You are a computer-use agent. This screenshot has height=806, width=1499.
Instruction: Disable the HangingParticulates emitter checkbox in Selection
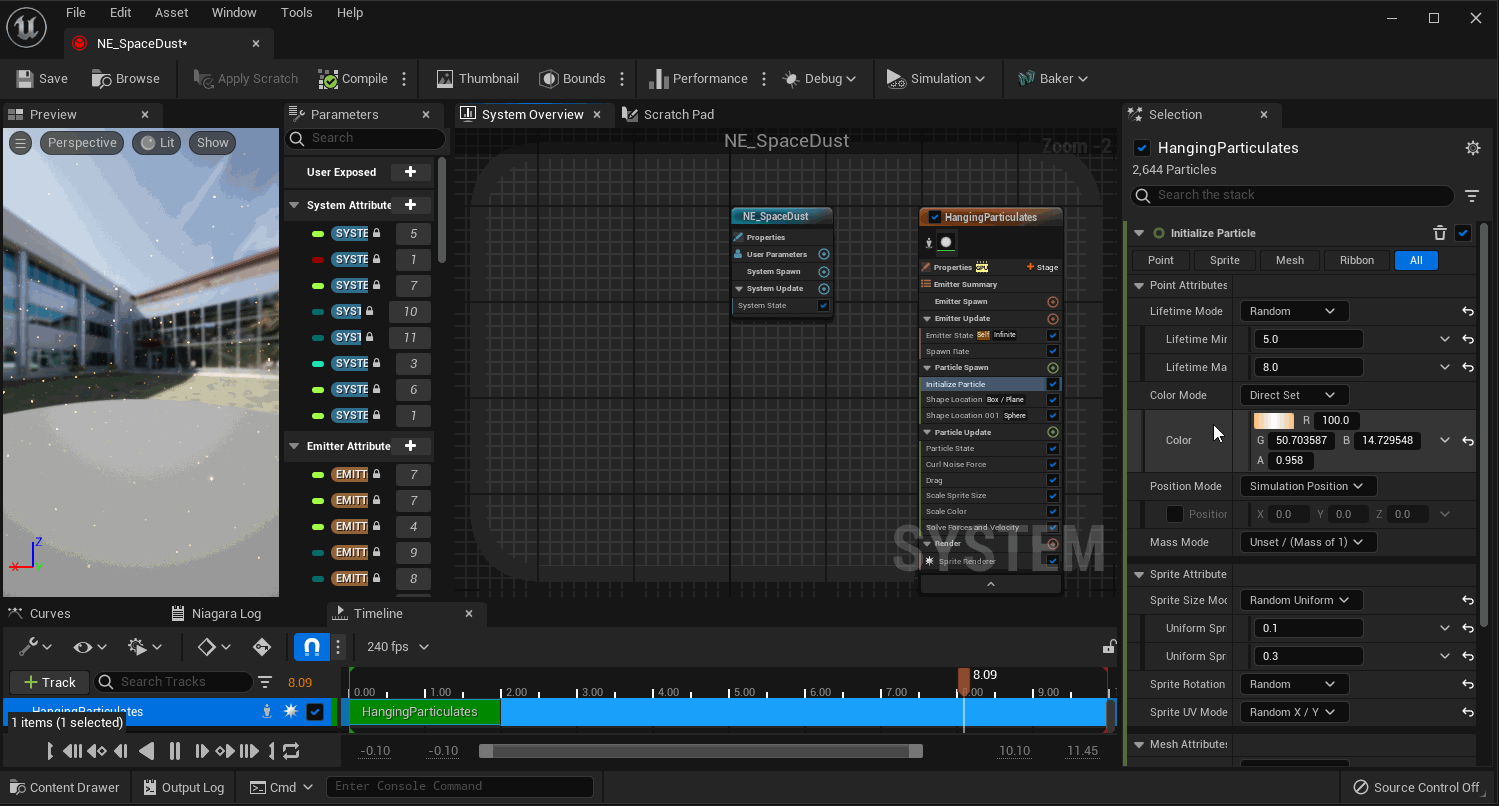point(1142,148)
